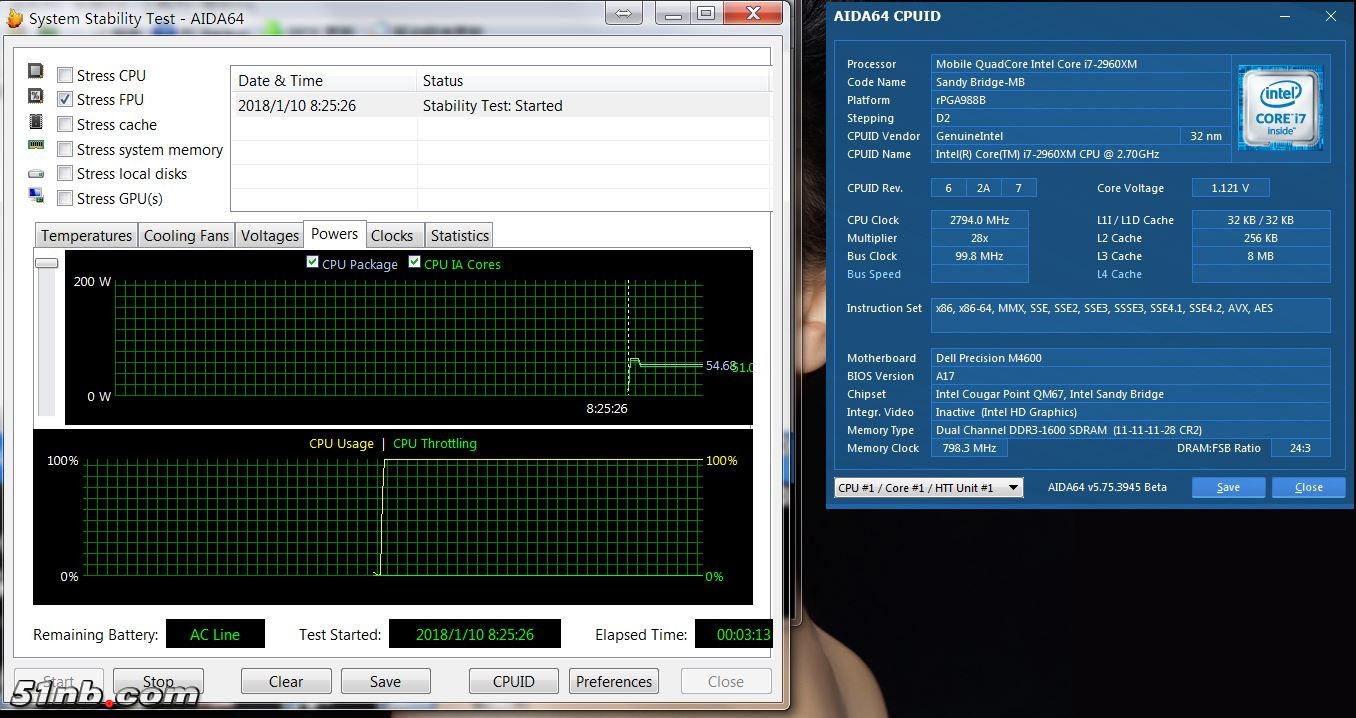Click the CPU Clock value 2794.0 MHz

coord(979,220)
